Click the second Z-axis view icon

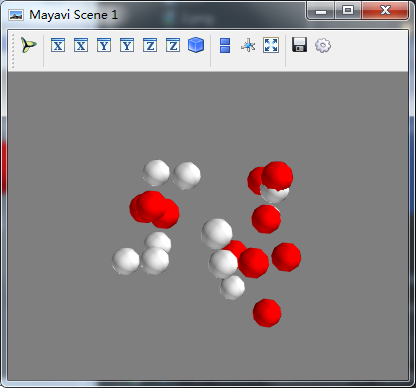[x=173, y=45]
